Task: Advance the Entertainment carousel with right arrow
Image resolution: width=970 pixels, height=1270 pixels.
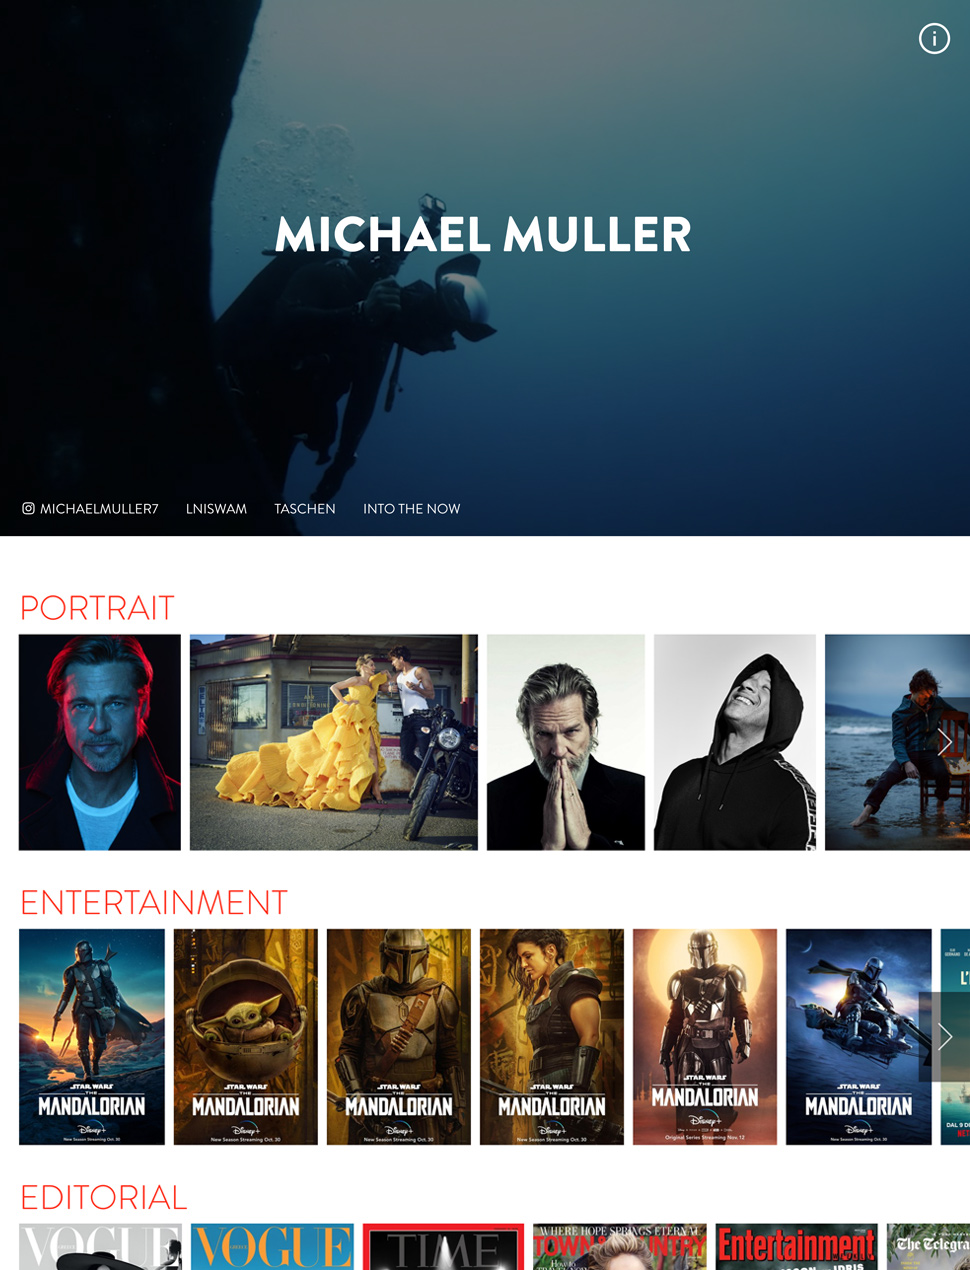Action: pos(944,1037)
